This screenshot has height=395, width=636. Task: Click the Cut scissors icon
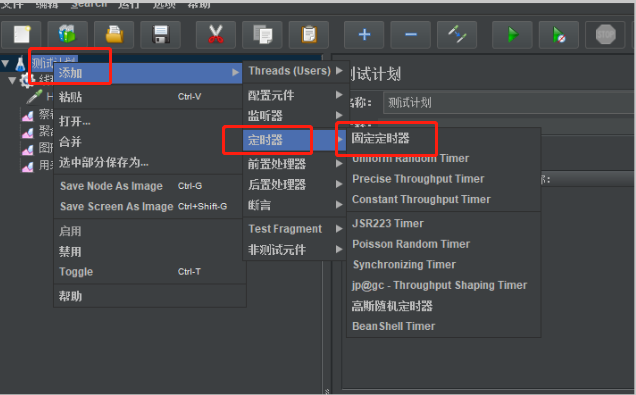point(216,34)
